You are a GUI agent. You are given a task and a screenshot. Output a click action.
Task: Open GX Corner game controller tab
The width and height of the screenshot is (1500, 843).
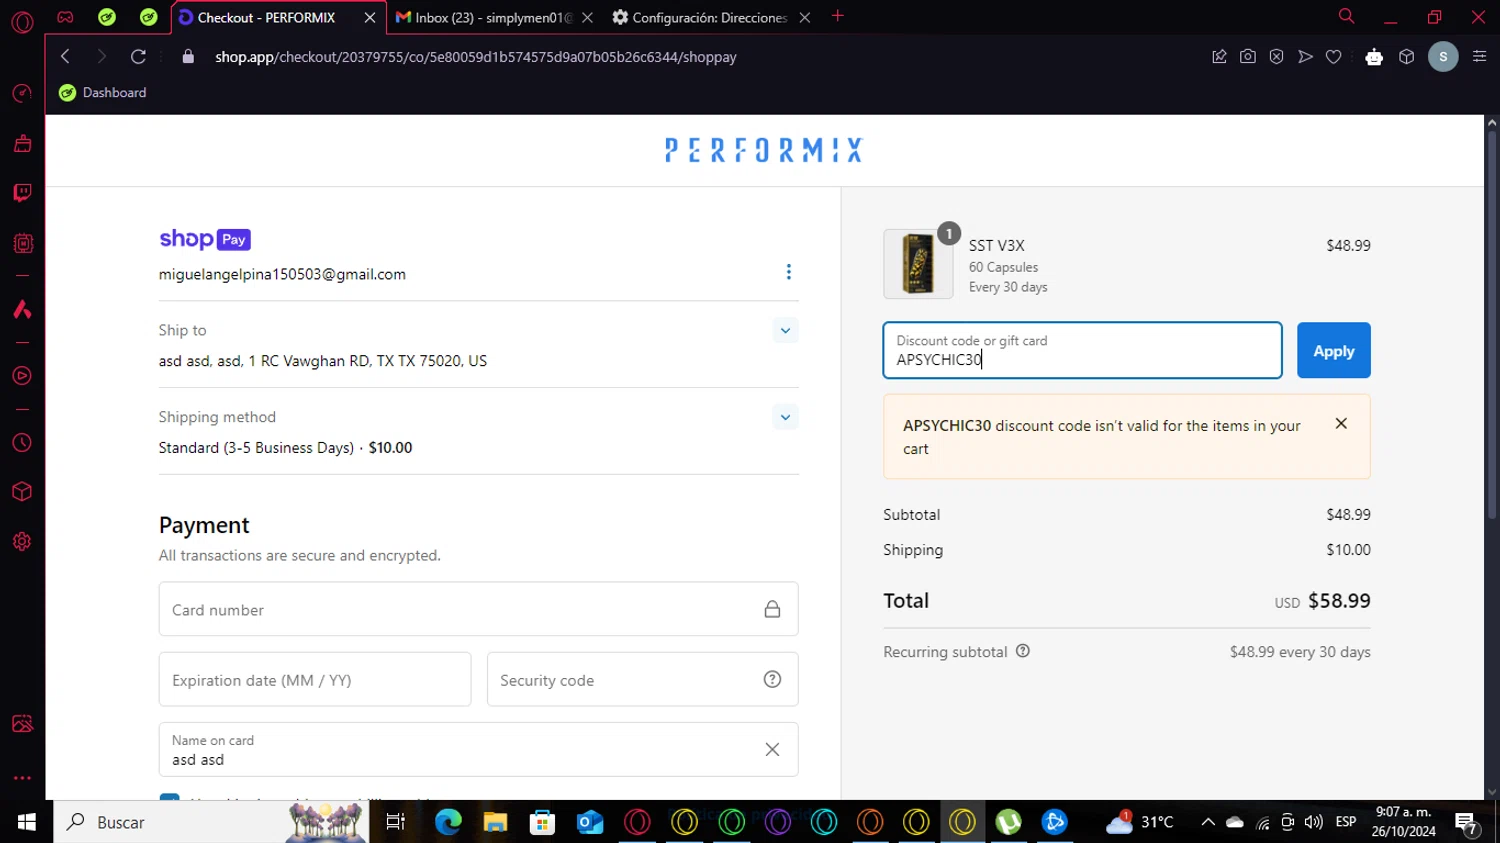tap(65, 17)
